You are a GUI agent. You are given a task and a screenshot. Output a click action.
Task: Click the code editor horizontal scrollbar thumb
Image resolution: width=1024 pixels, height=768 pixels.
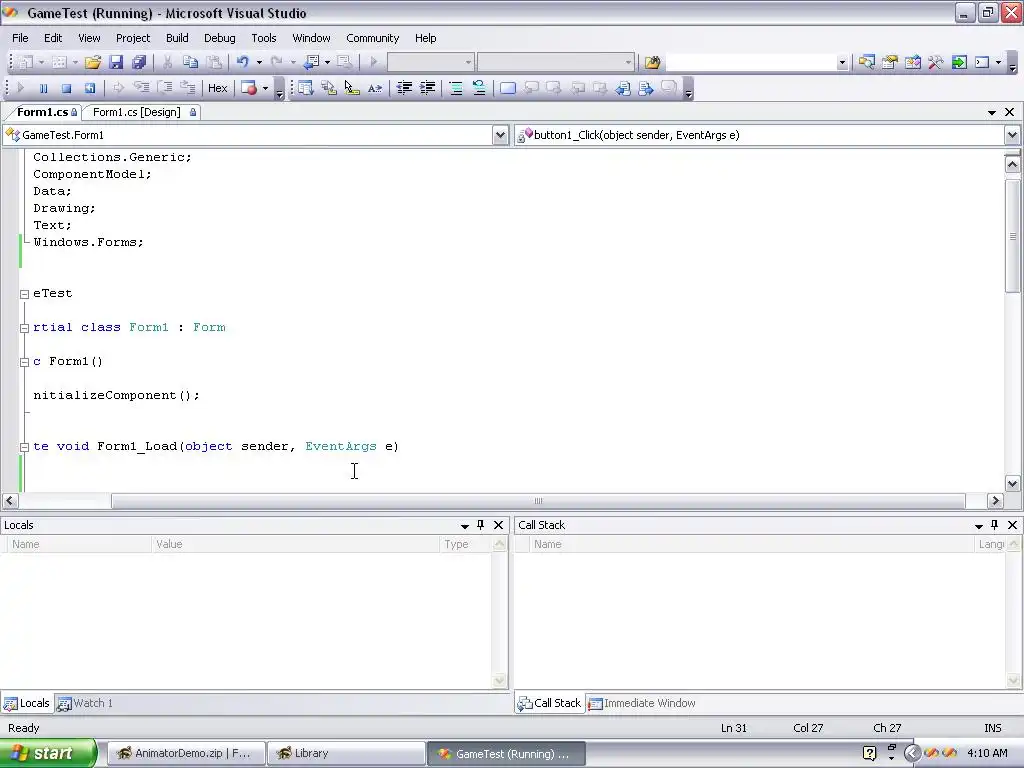(538, 501)
